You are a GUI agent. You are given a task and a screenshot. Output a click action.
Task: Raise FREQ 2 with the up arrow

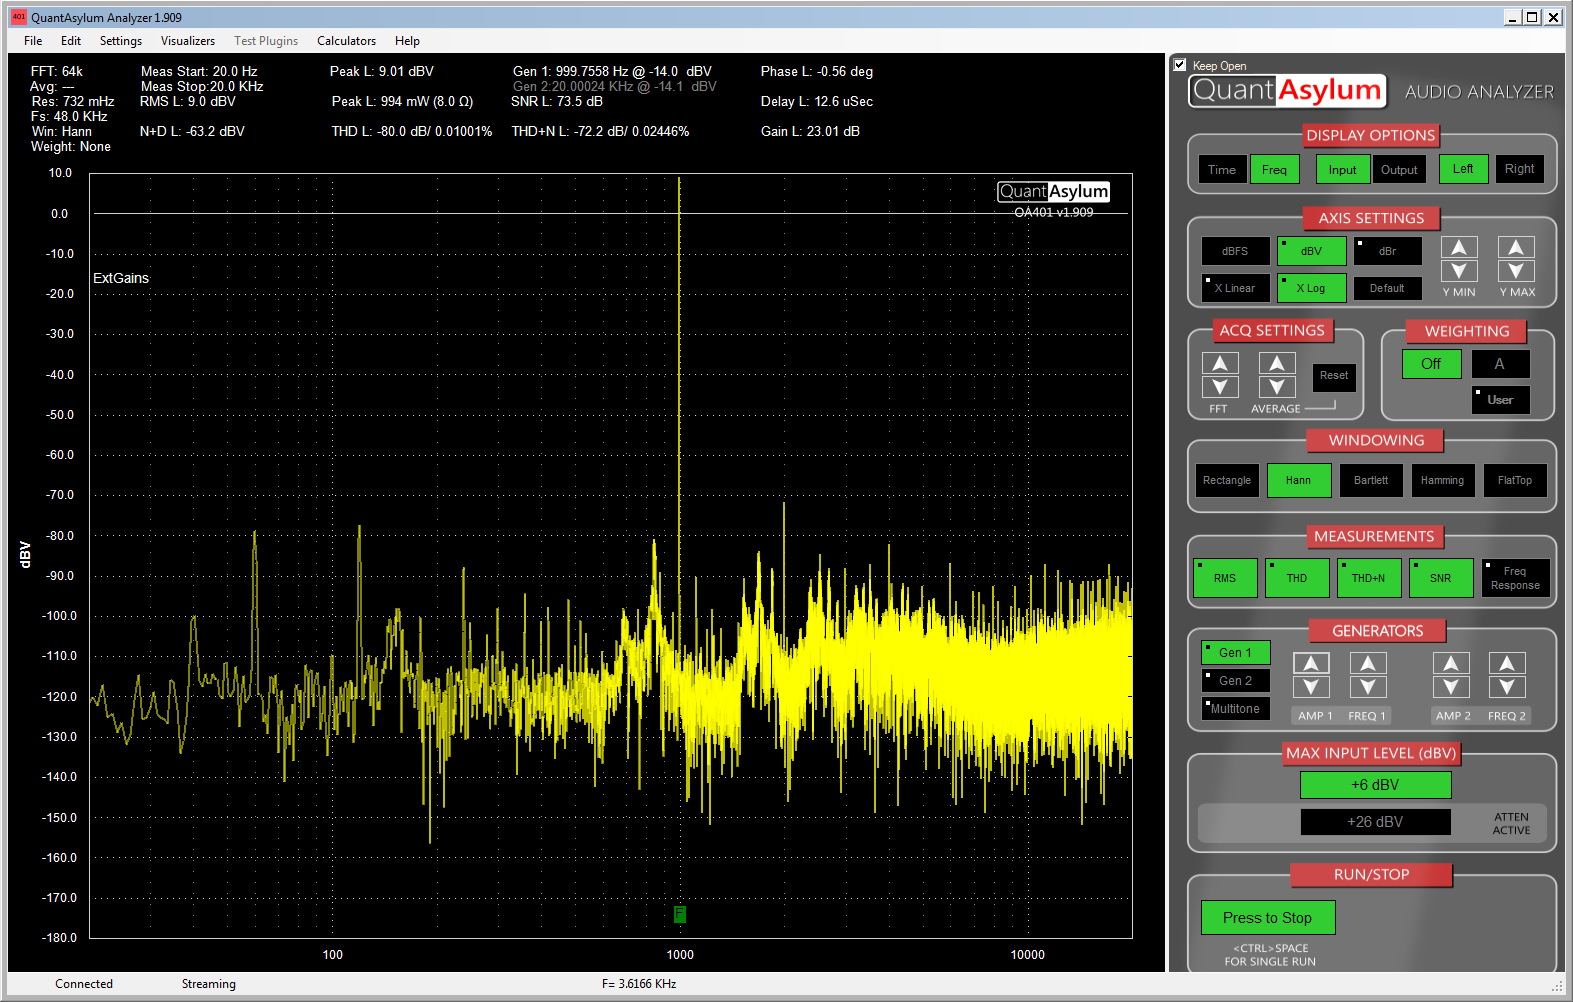1507,664
